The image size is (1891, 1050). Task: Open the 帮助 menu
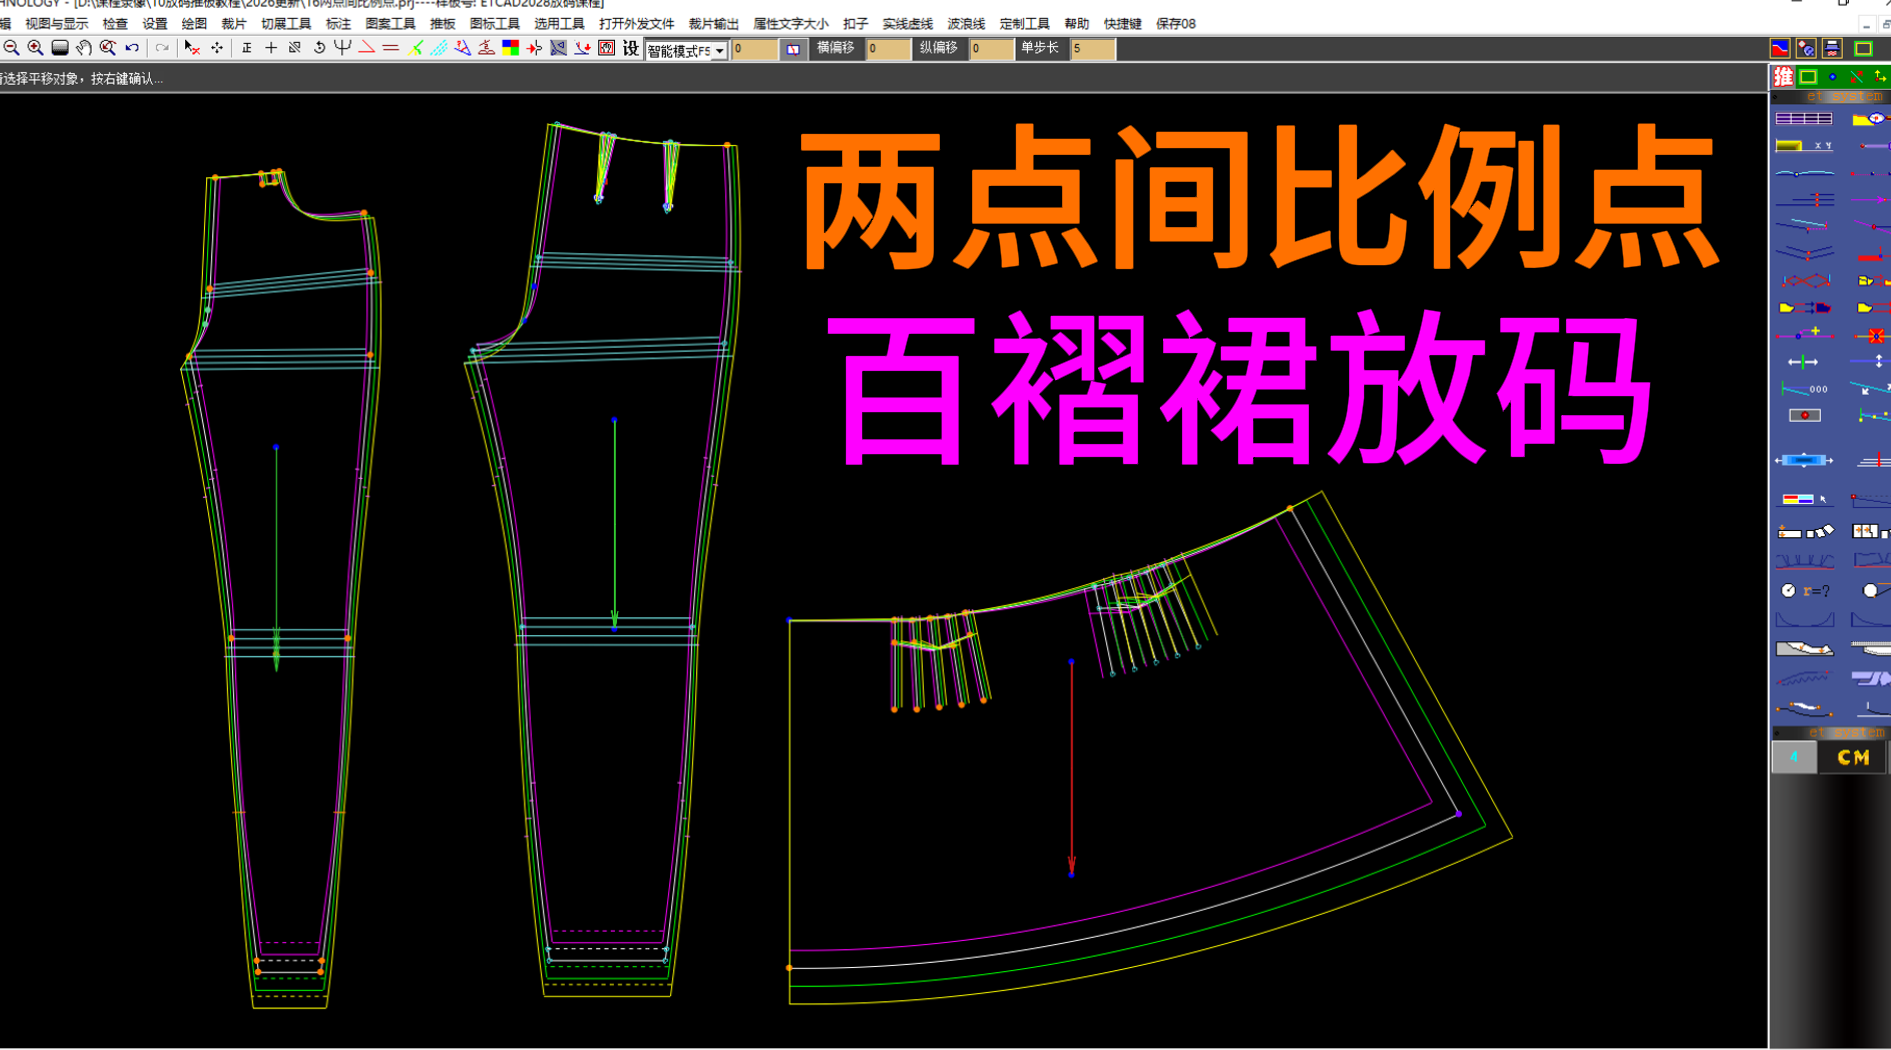point(1076,23)
